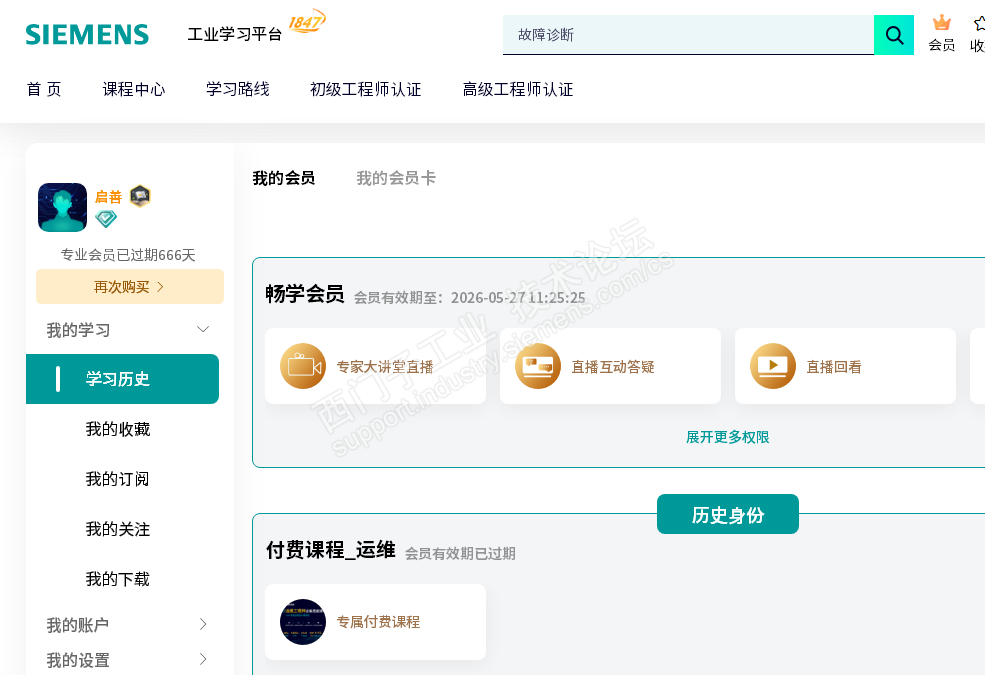Click the magnifier search button
Image resolution: width=985 pixels, height=675 pixels.
pyautogui.click(x=894, y=36)
